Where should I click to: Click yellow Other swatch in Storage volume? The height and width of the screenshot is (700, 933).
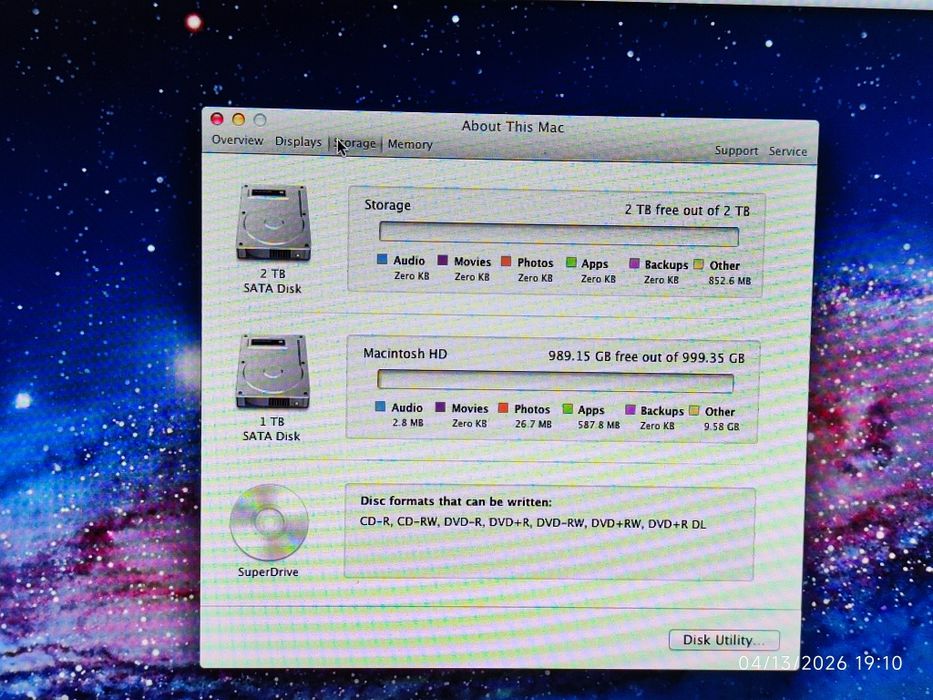pyautogui.click(x=699, y=264)
